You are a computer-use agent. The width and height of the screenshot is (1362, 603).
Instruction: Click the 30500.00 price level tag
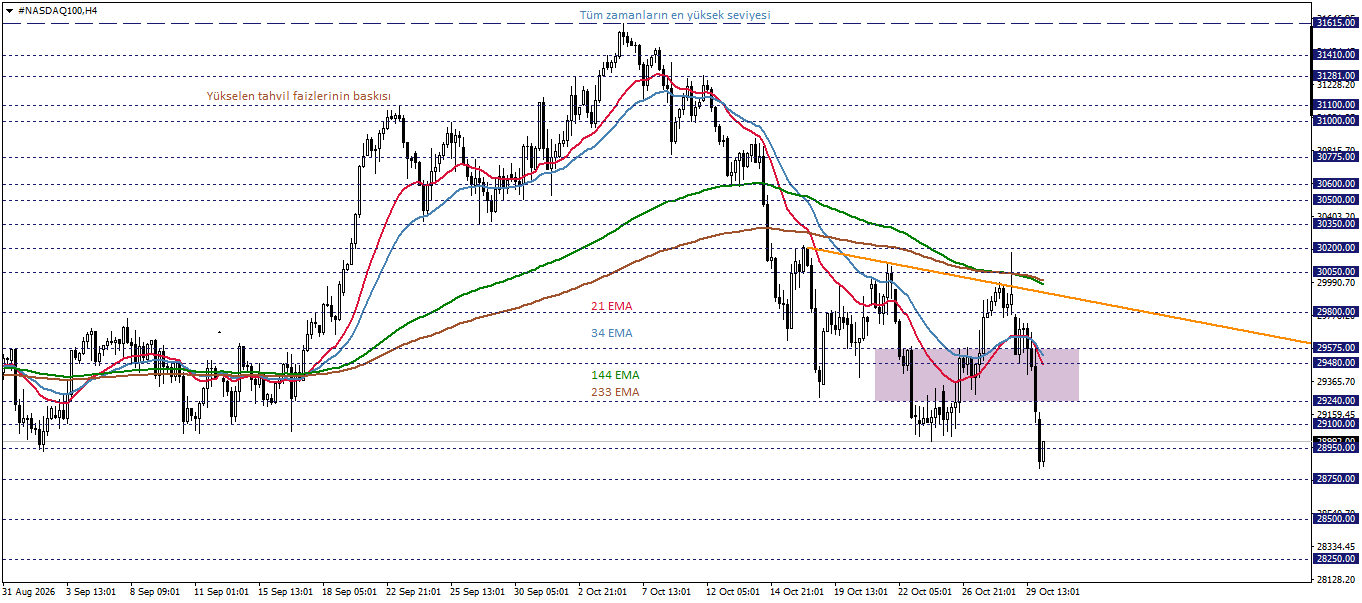click(1336, 199)
